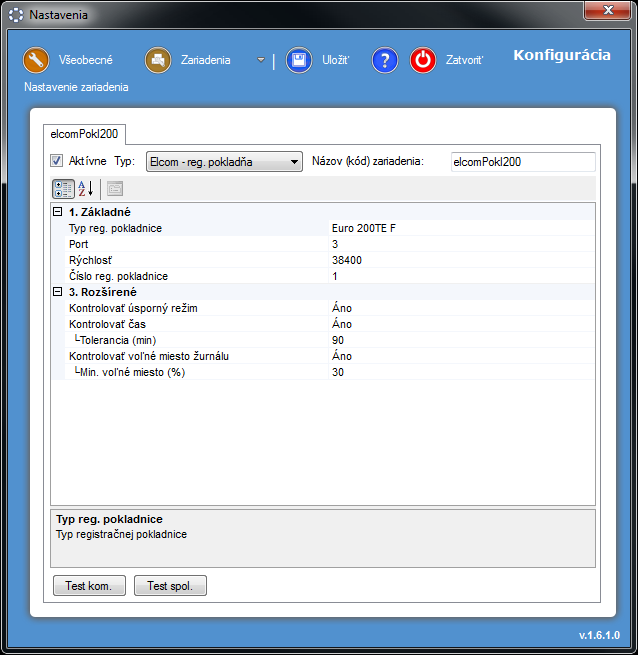The image size is (638, 655).
Task: Select the Rýchlosť property row
Action: click(x=190, y=260)
